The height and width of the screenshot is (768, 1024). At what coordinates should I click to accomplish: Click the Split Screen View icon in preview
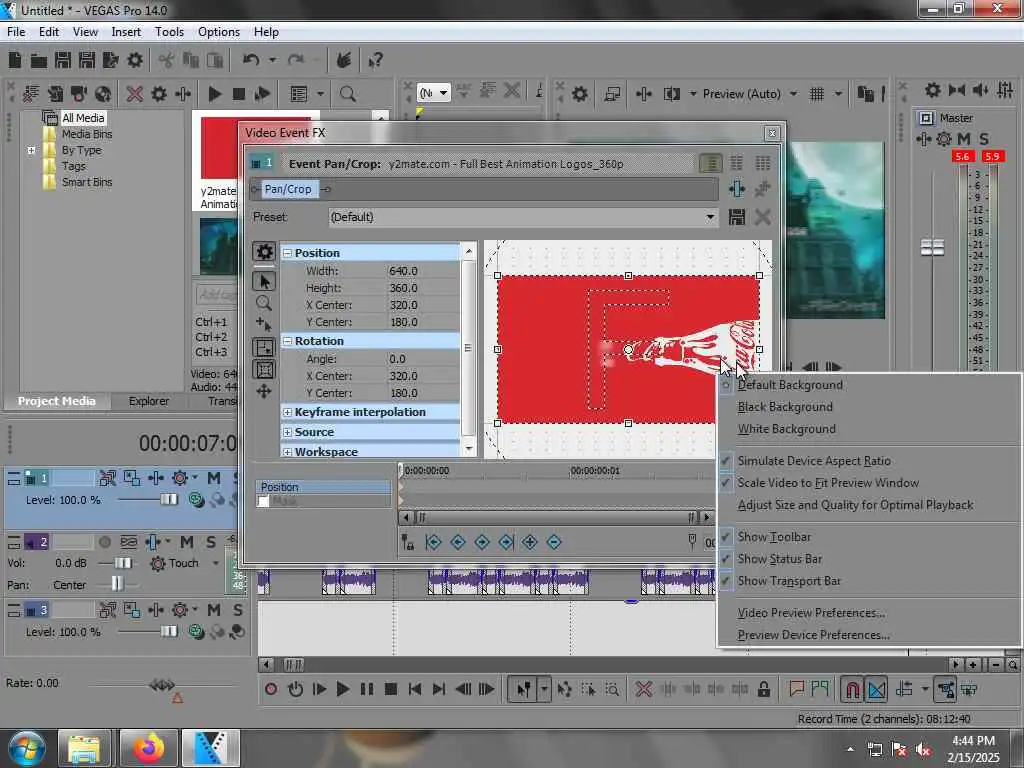(672, 94)
